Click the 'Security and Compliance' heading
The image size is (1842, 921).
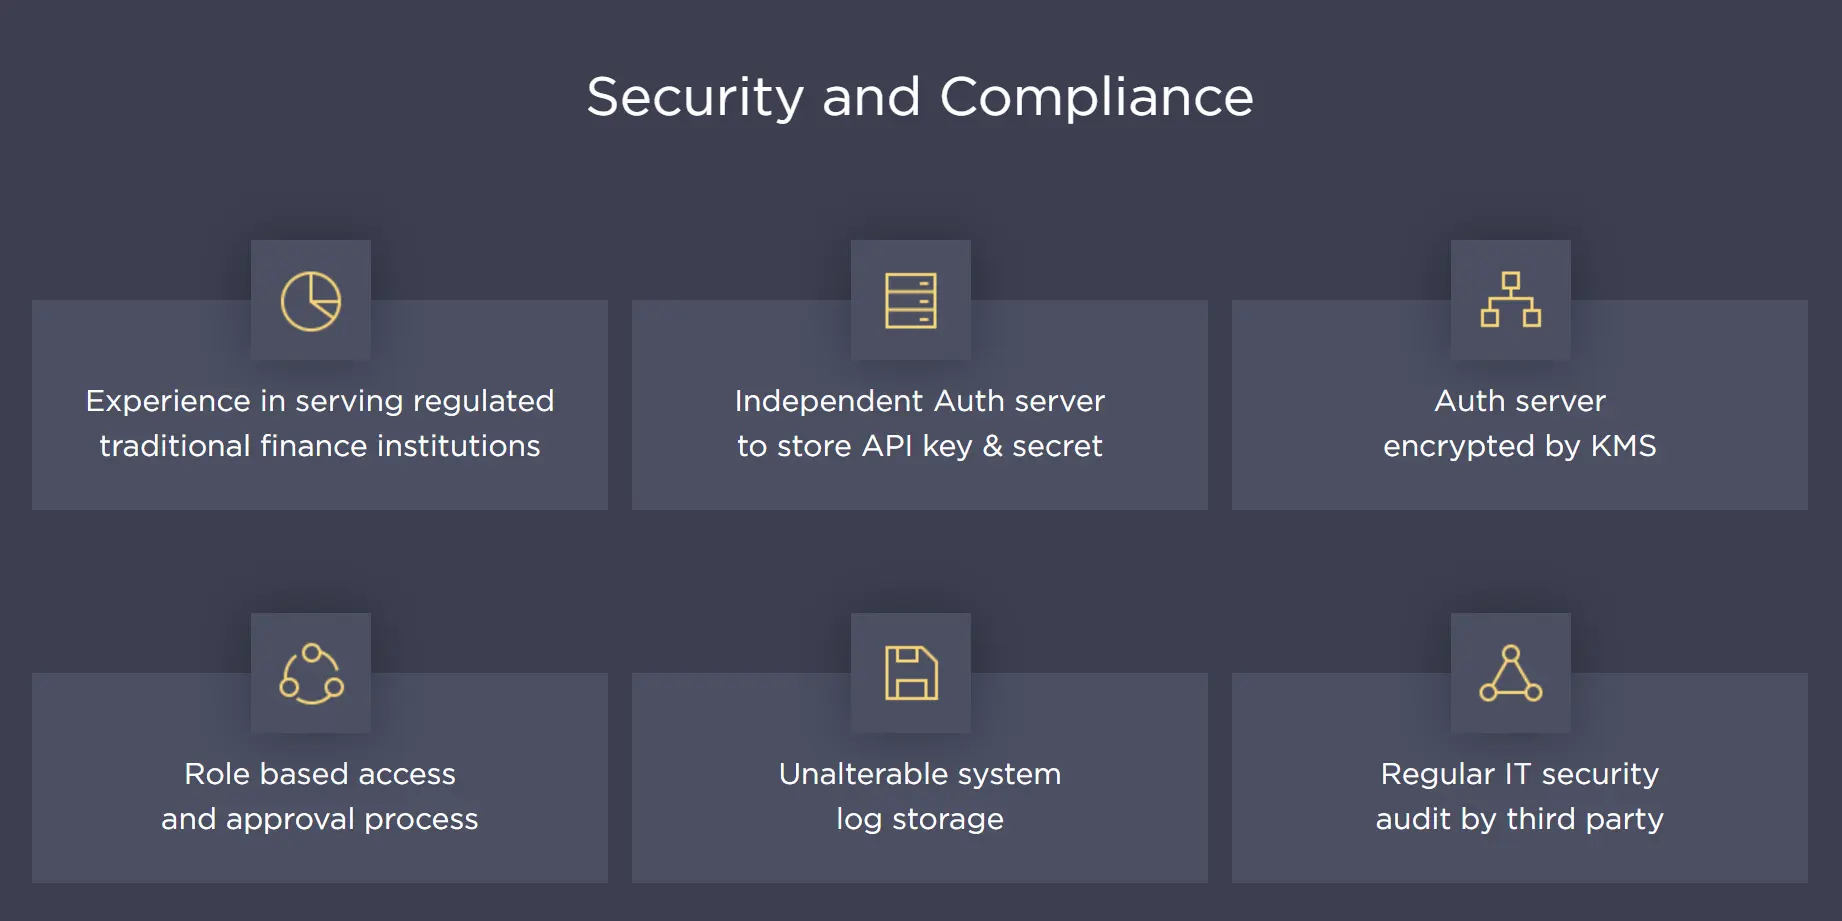tap(919, 97)
